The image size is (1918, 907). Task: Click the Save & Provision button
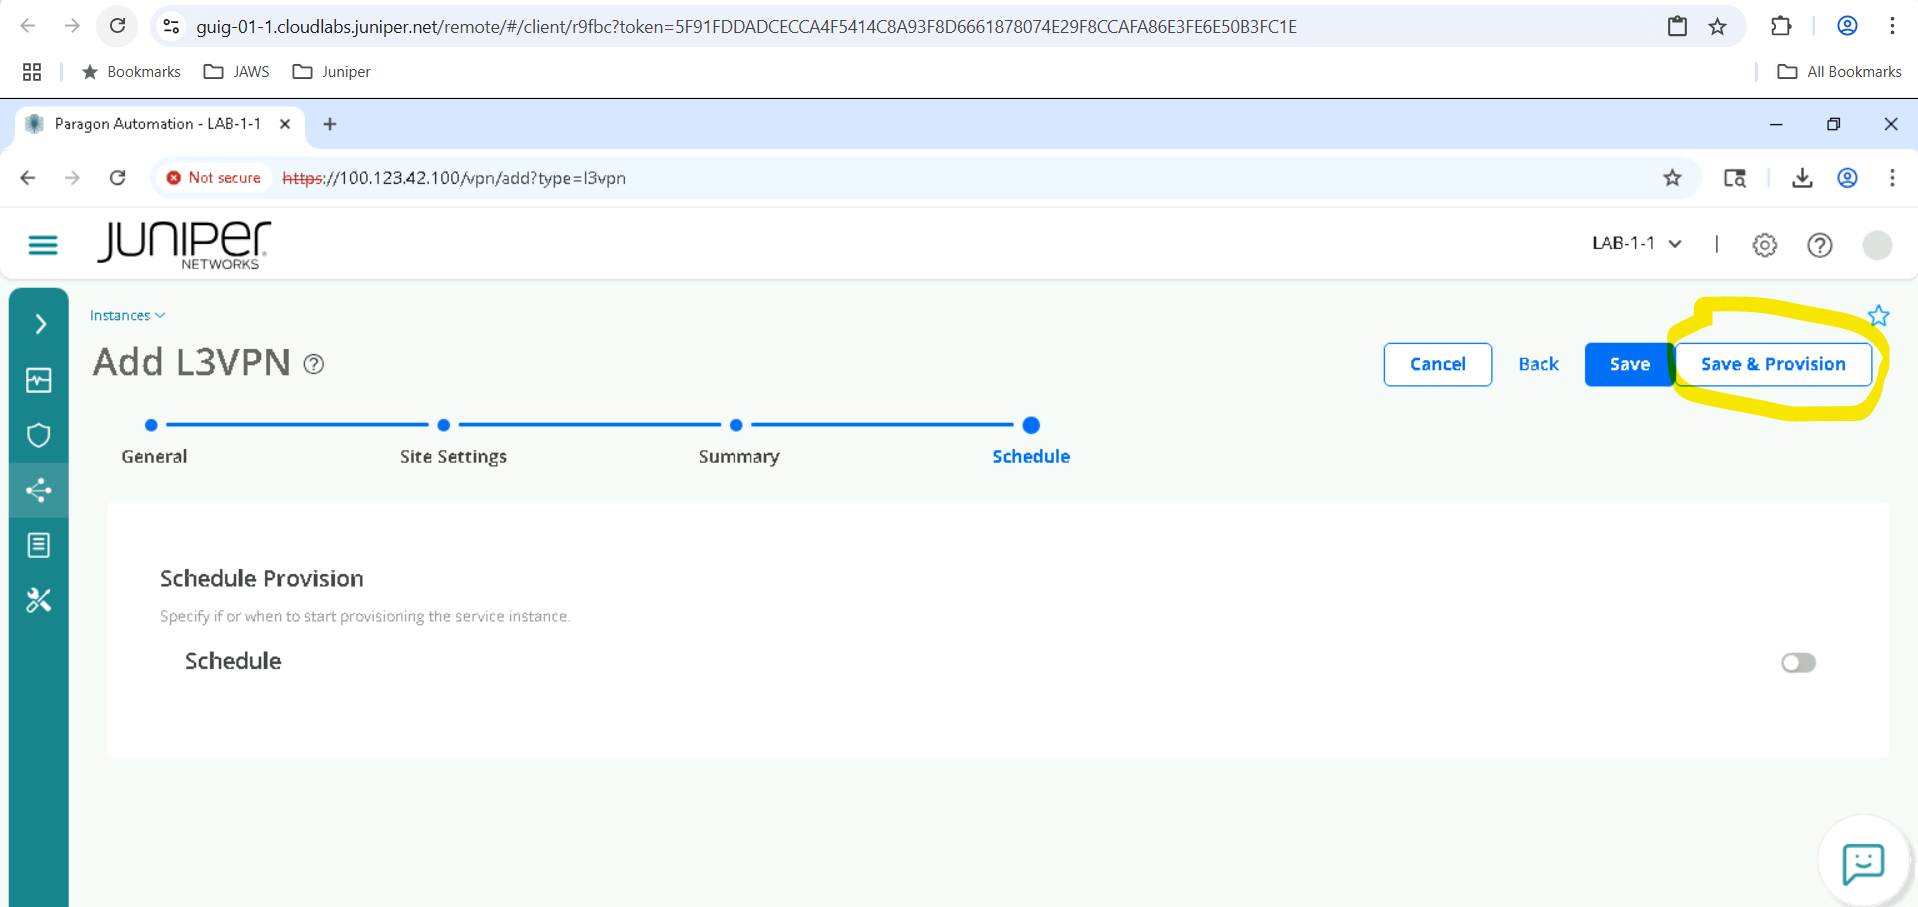1773,364
